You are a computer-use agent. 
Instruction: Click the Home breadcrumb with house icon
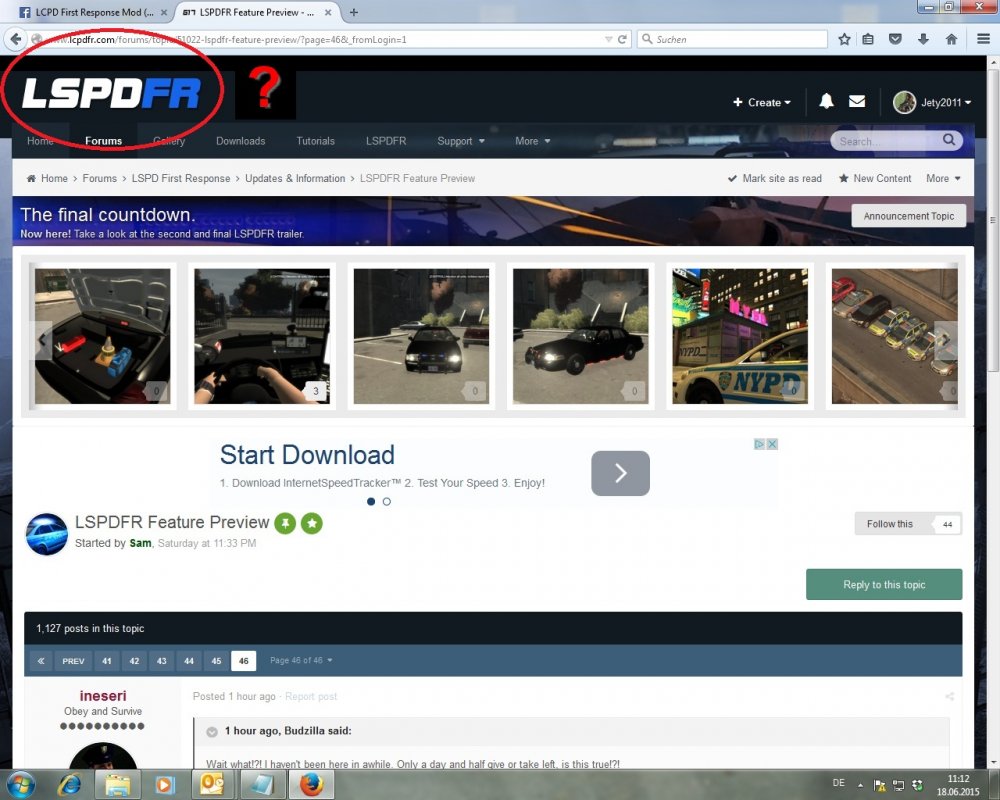pyautogui.click(x=47, y=179)
